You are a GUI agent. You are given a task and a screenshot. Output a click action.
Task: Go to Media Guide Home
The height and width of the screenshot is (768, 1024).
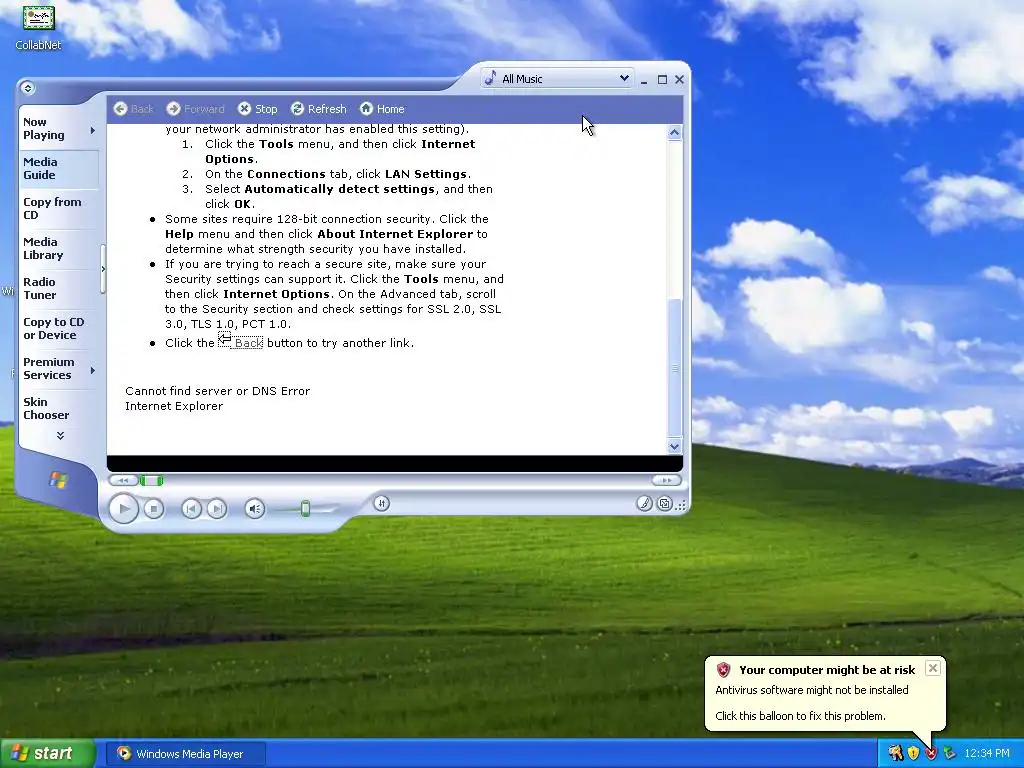(x=382, y=109)
